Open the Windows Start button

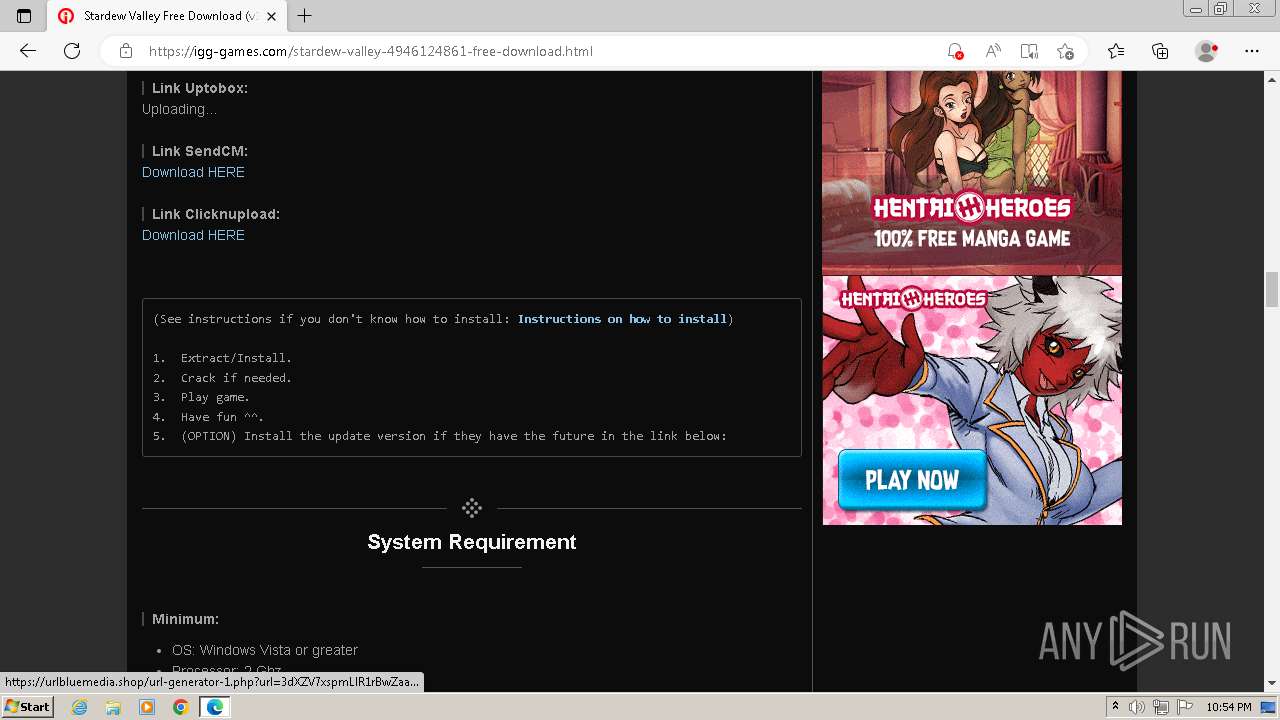[x=28, y=706]
